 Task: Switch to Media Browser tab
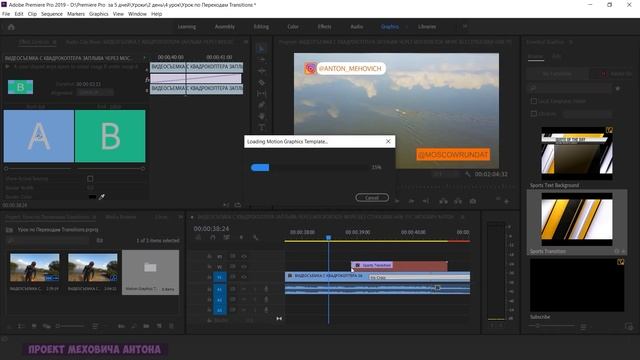(x=121, y=217)
